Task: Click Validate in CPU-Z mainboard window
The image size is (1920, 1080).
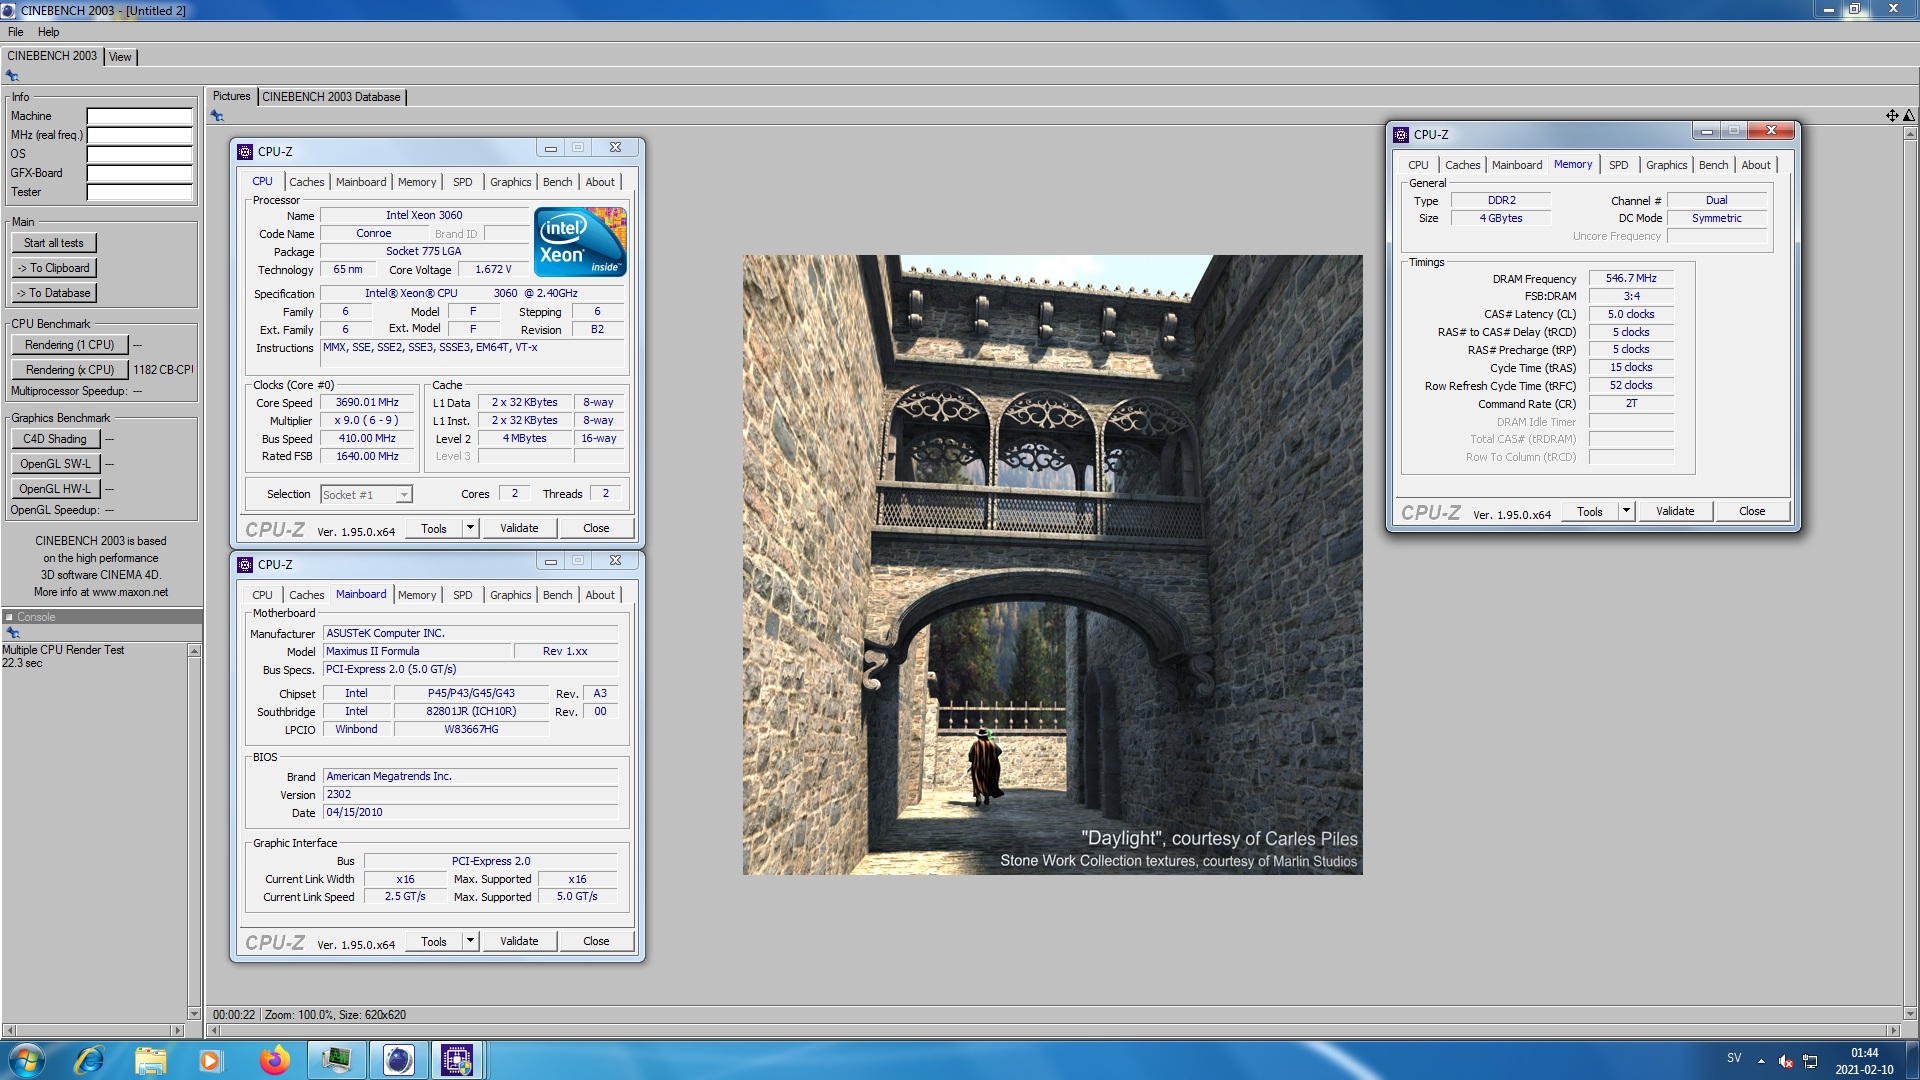Action: [519, 941]
